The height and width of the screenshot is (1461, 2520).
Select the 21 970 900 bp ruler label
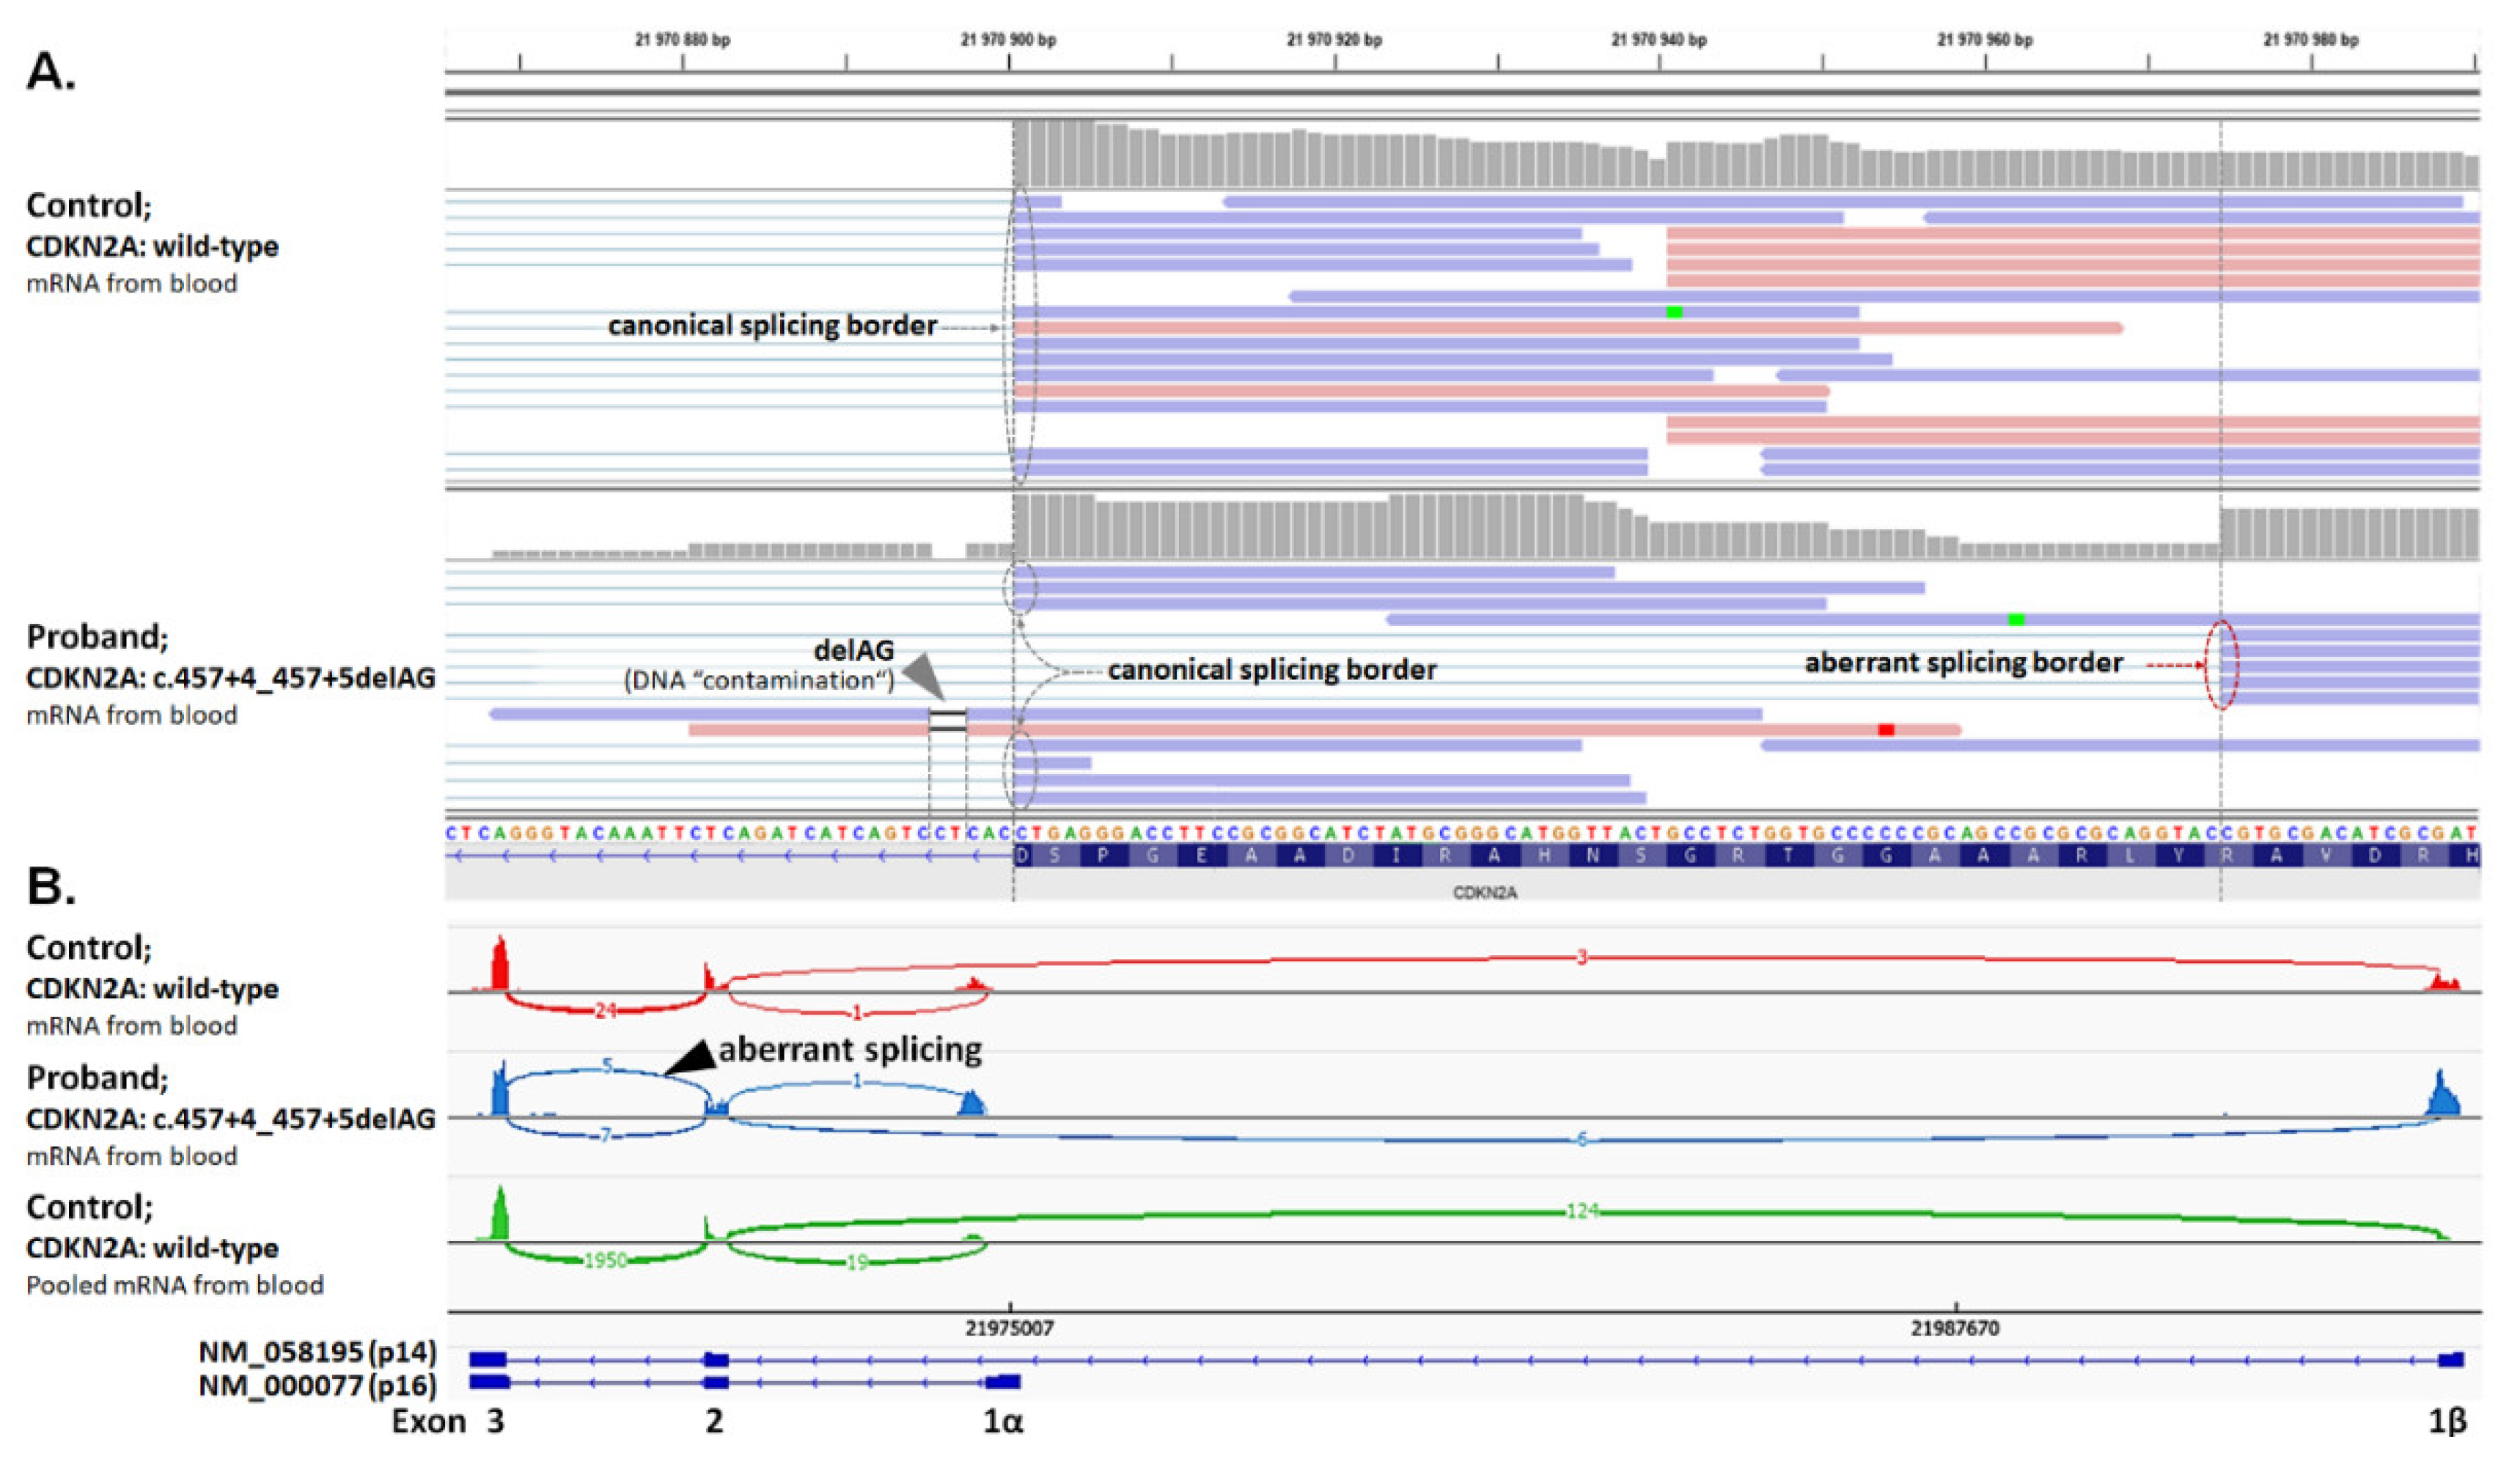pyautogui.click(x=1008, y=40)
